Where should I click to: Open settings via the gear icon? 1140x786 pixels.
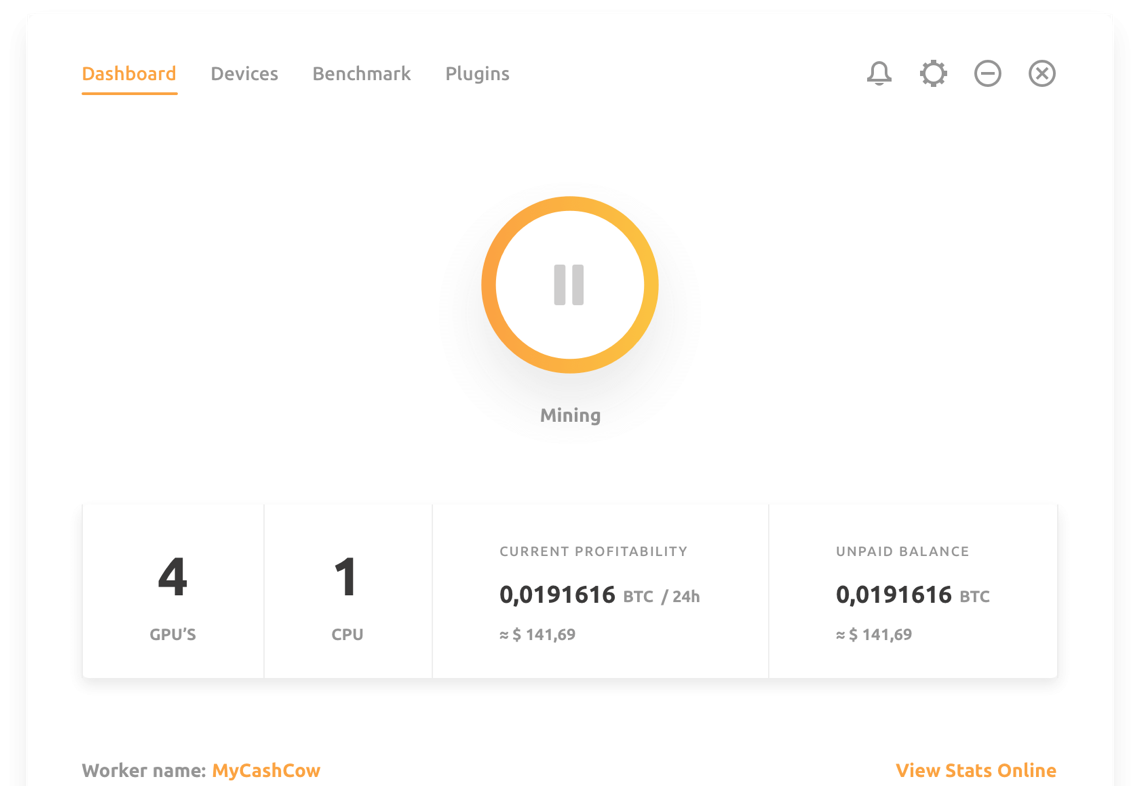click(x=933, y=73)
